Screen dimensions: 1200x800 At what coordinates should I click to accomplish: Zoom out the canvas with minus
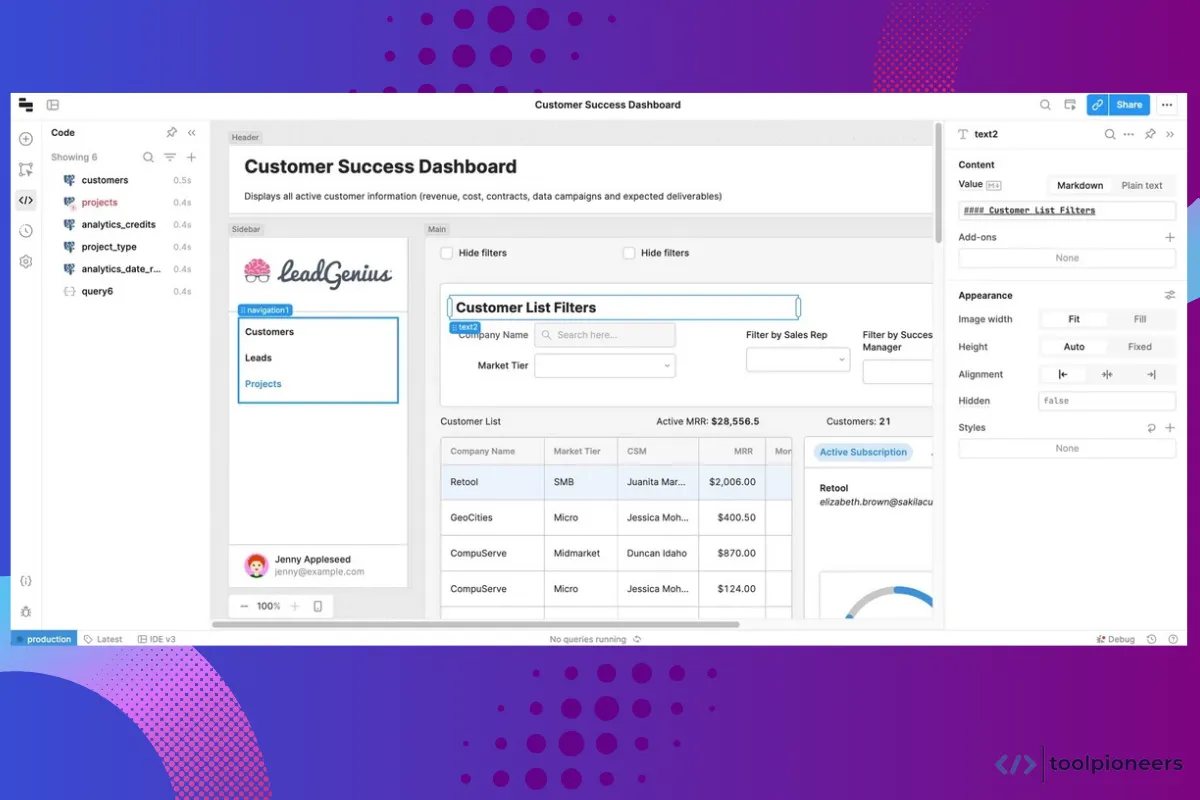tap(244, 606)
